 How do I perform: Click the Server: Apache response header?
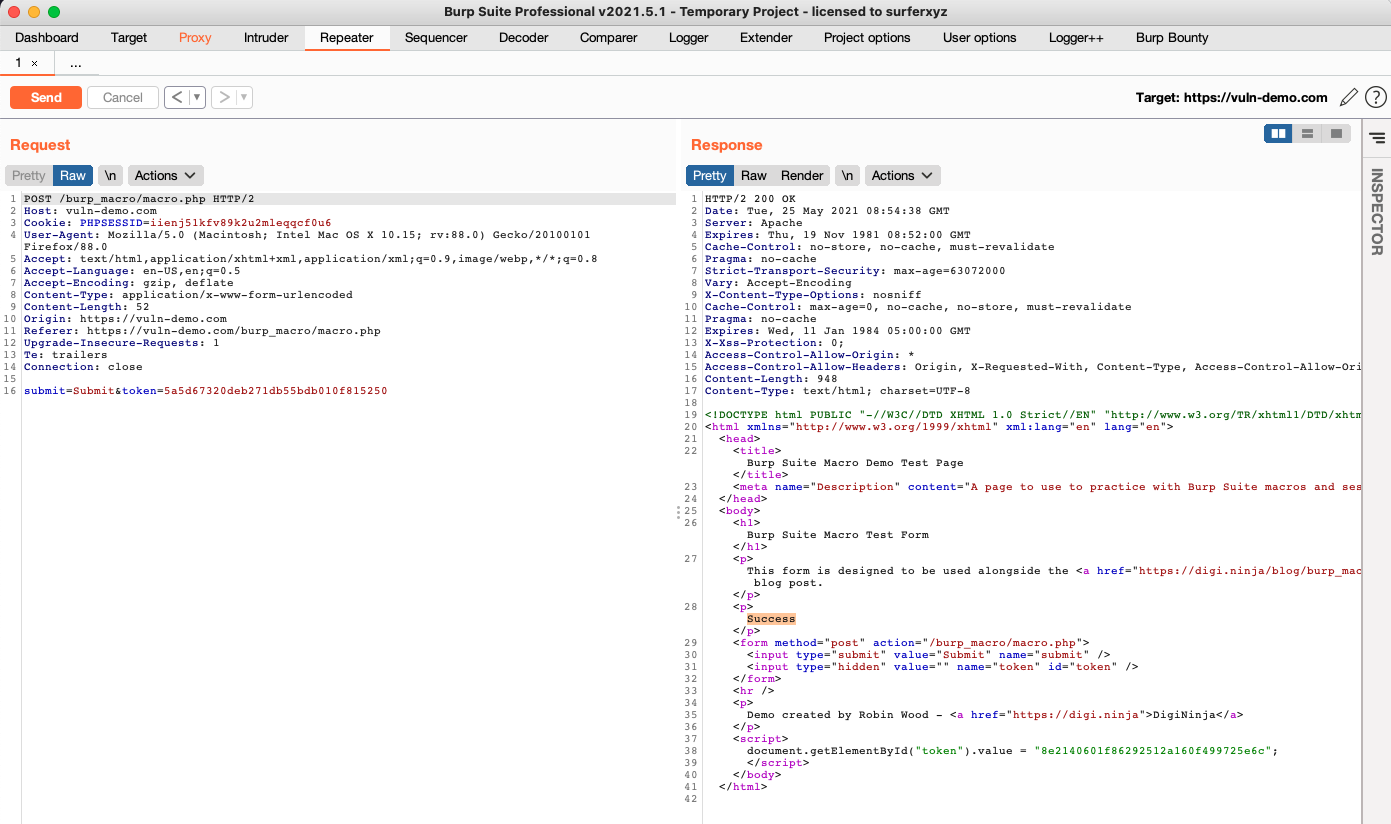(x=753, y=223)
